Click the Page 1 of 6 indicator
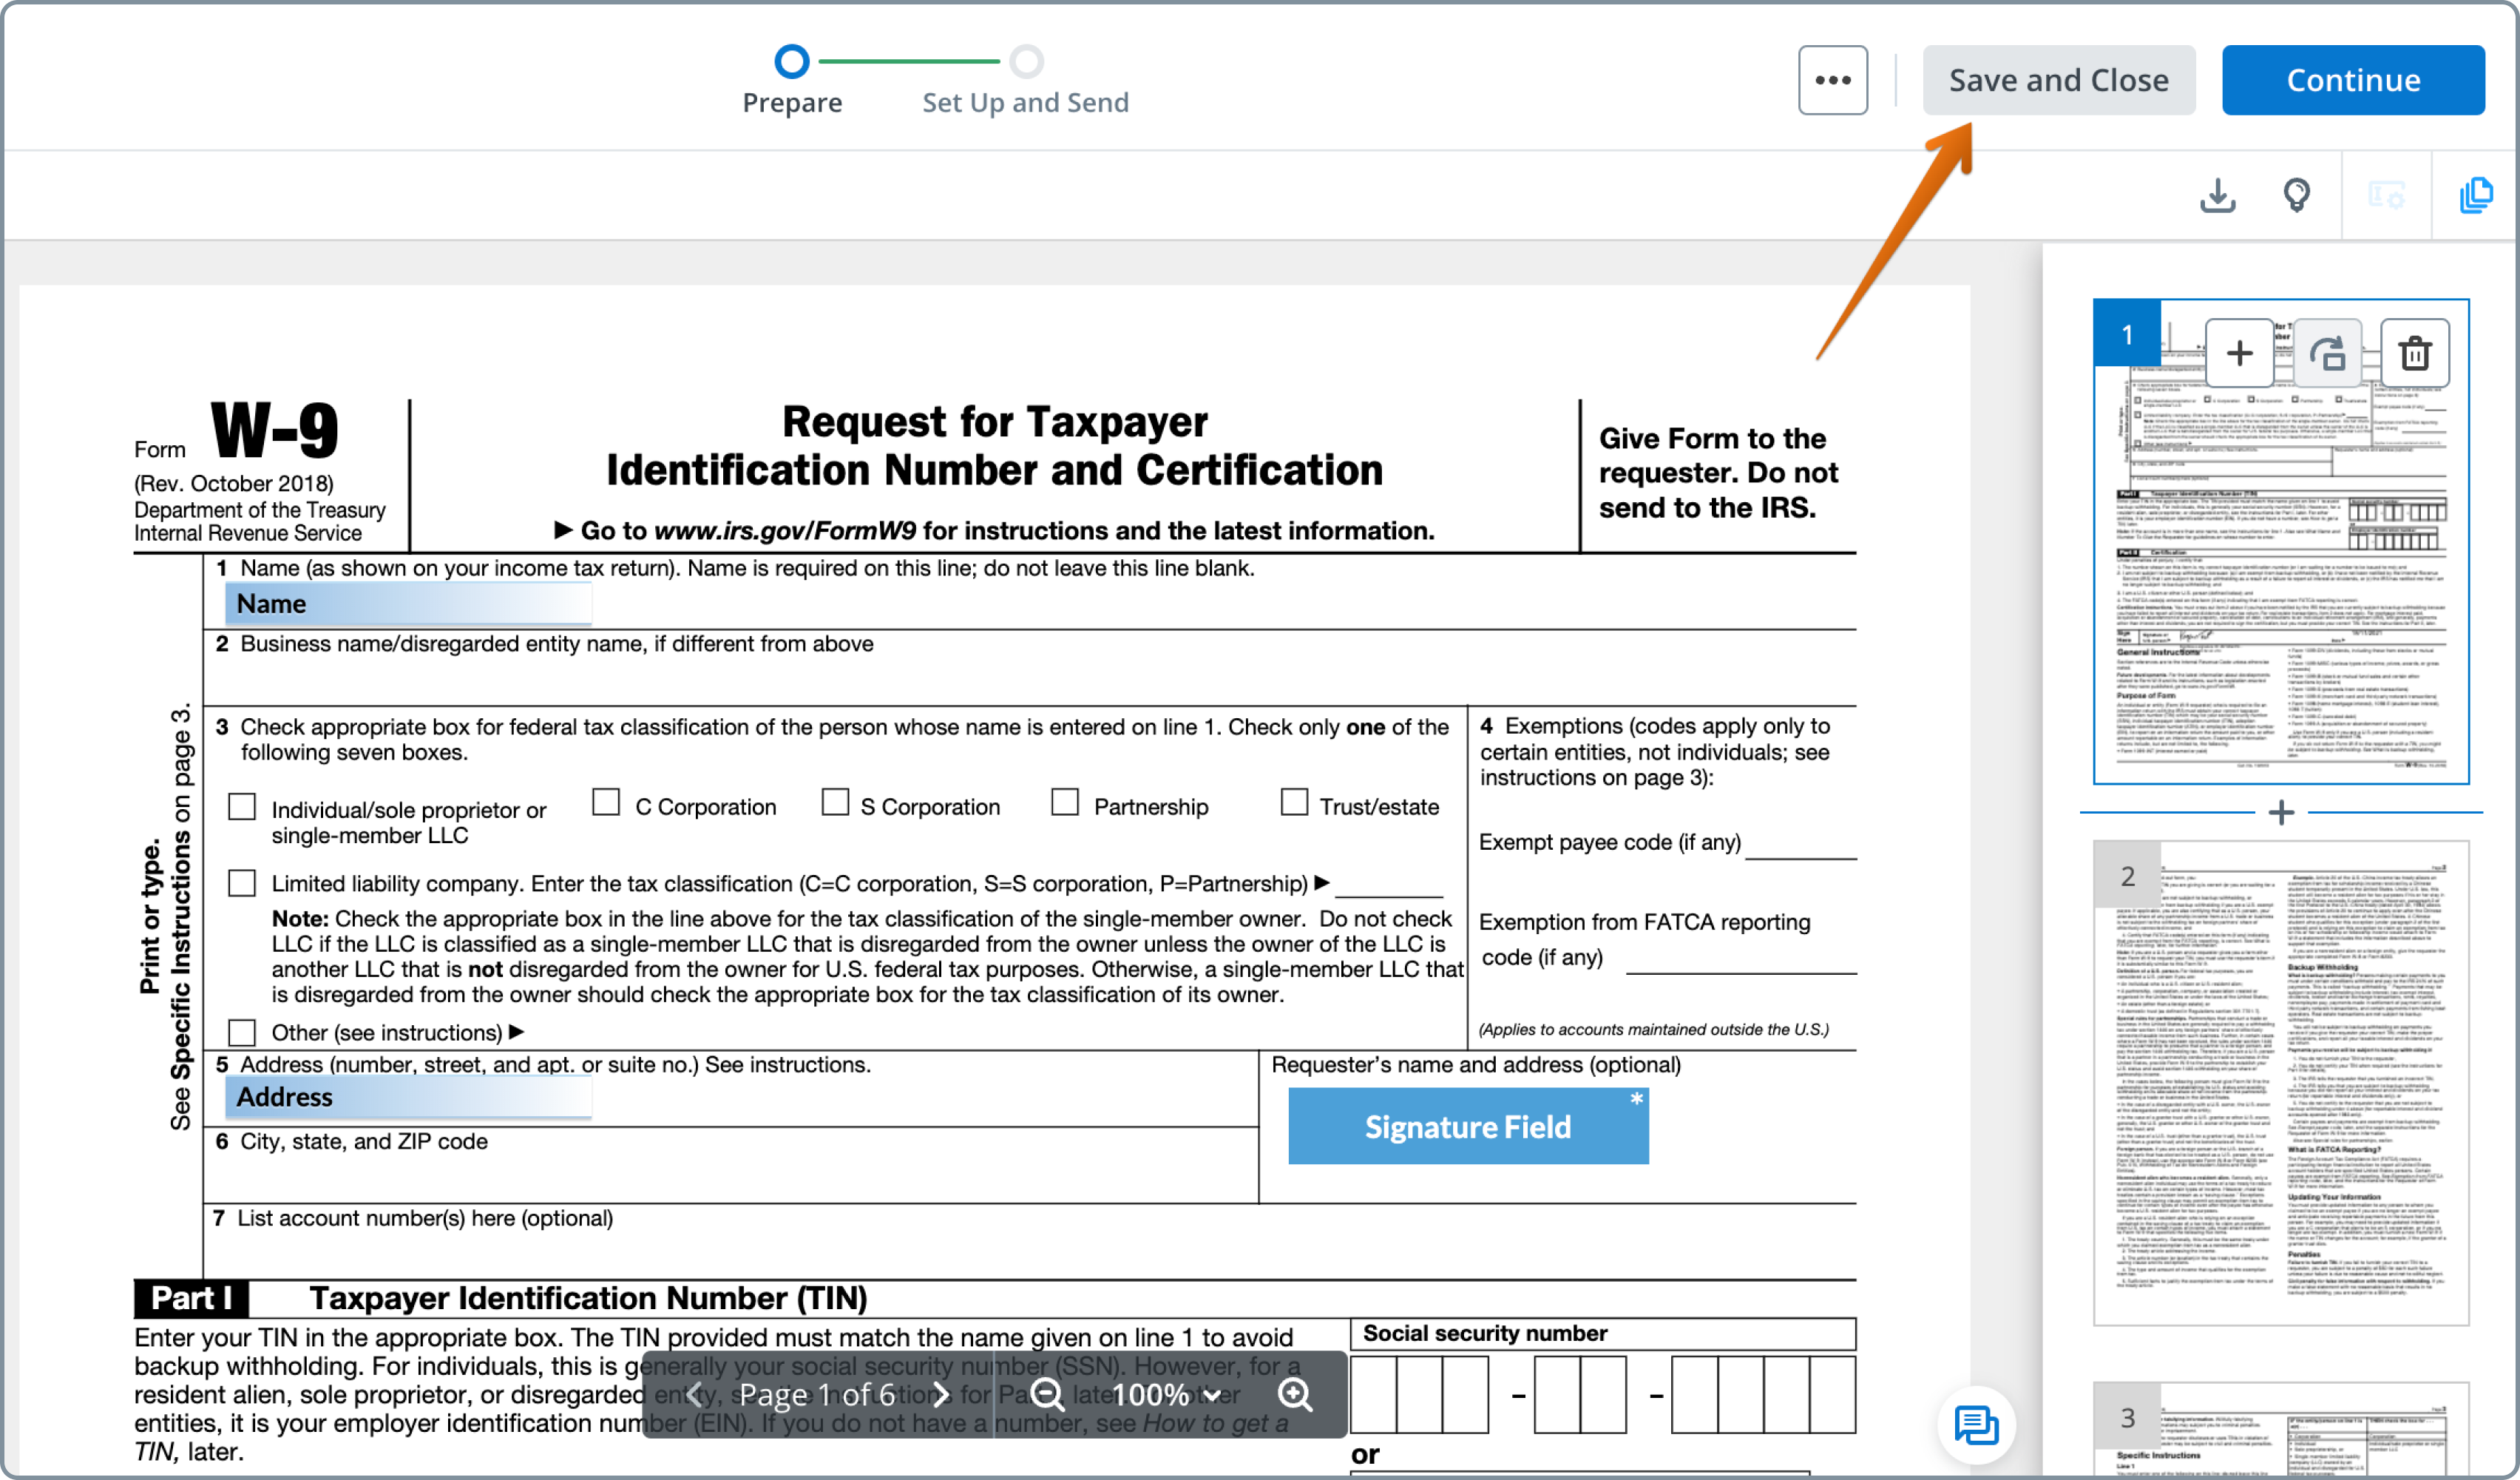The width and height of the screenshot is (2520, 1480). coord(817,1394)
